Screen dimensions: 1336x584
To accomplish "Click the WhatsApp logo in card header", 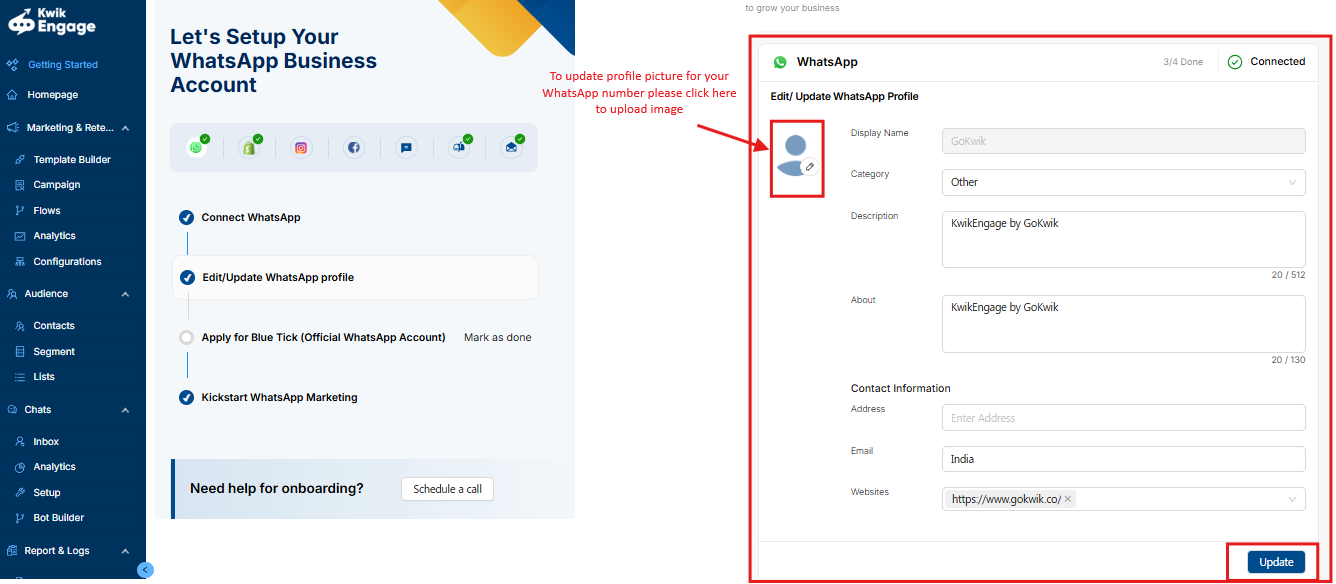I will pyautogui.click(x=780, y=62).
